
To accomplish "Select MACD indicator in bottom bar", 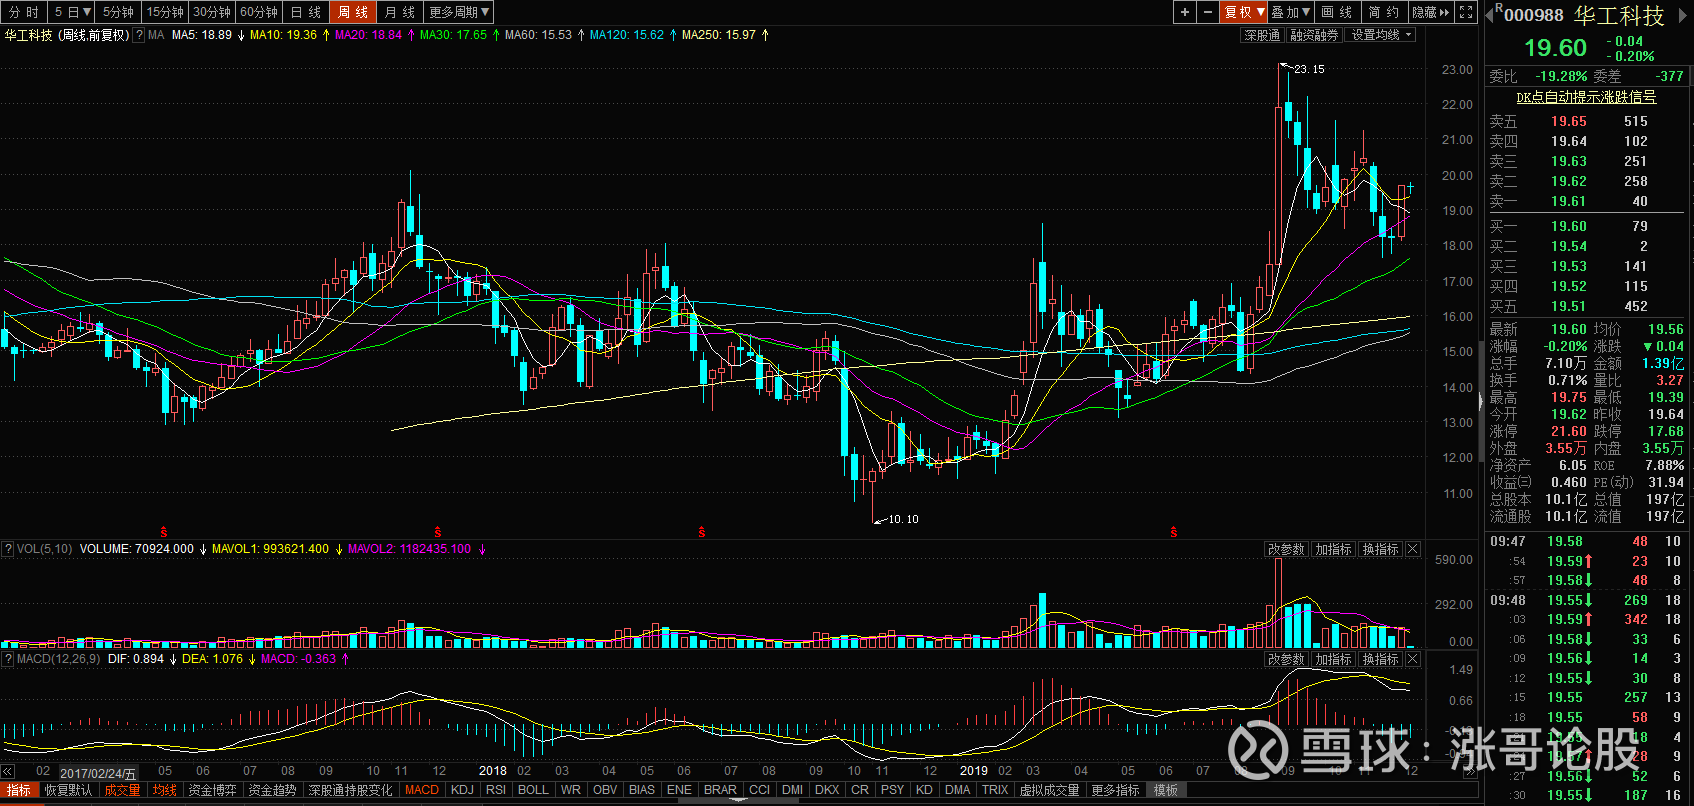I will coord(422,790).
